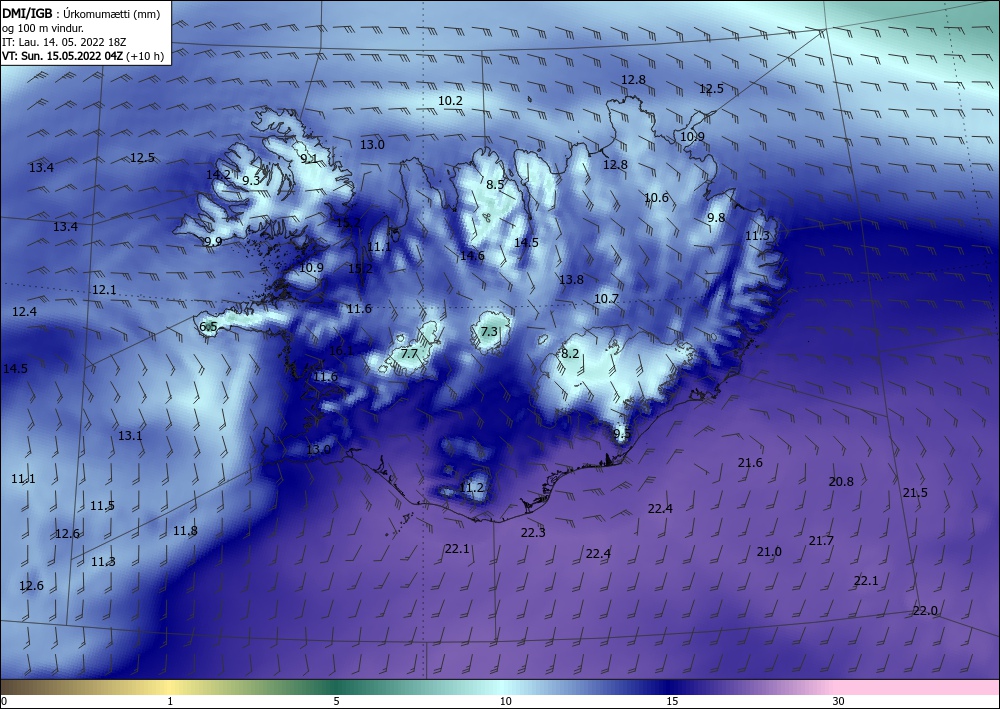Click the 16.1 value on the map

tap(341, 351)
